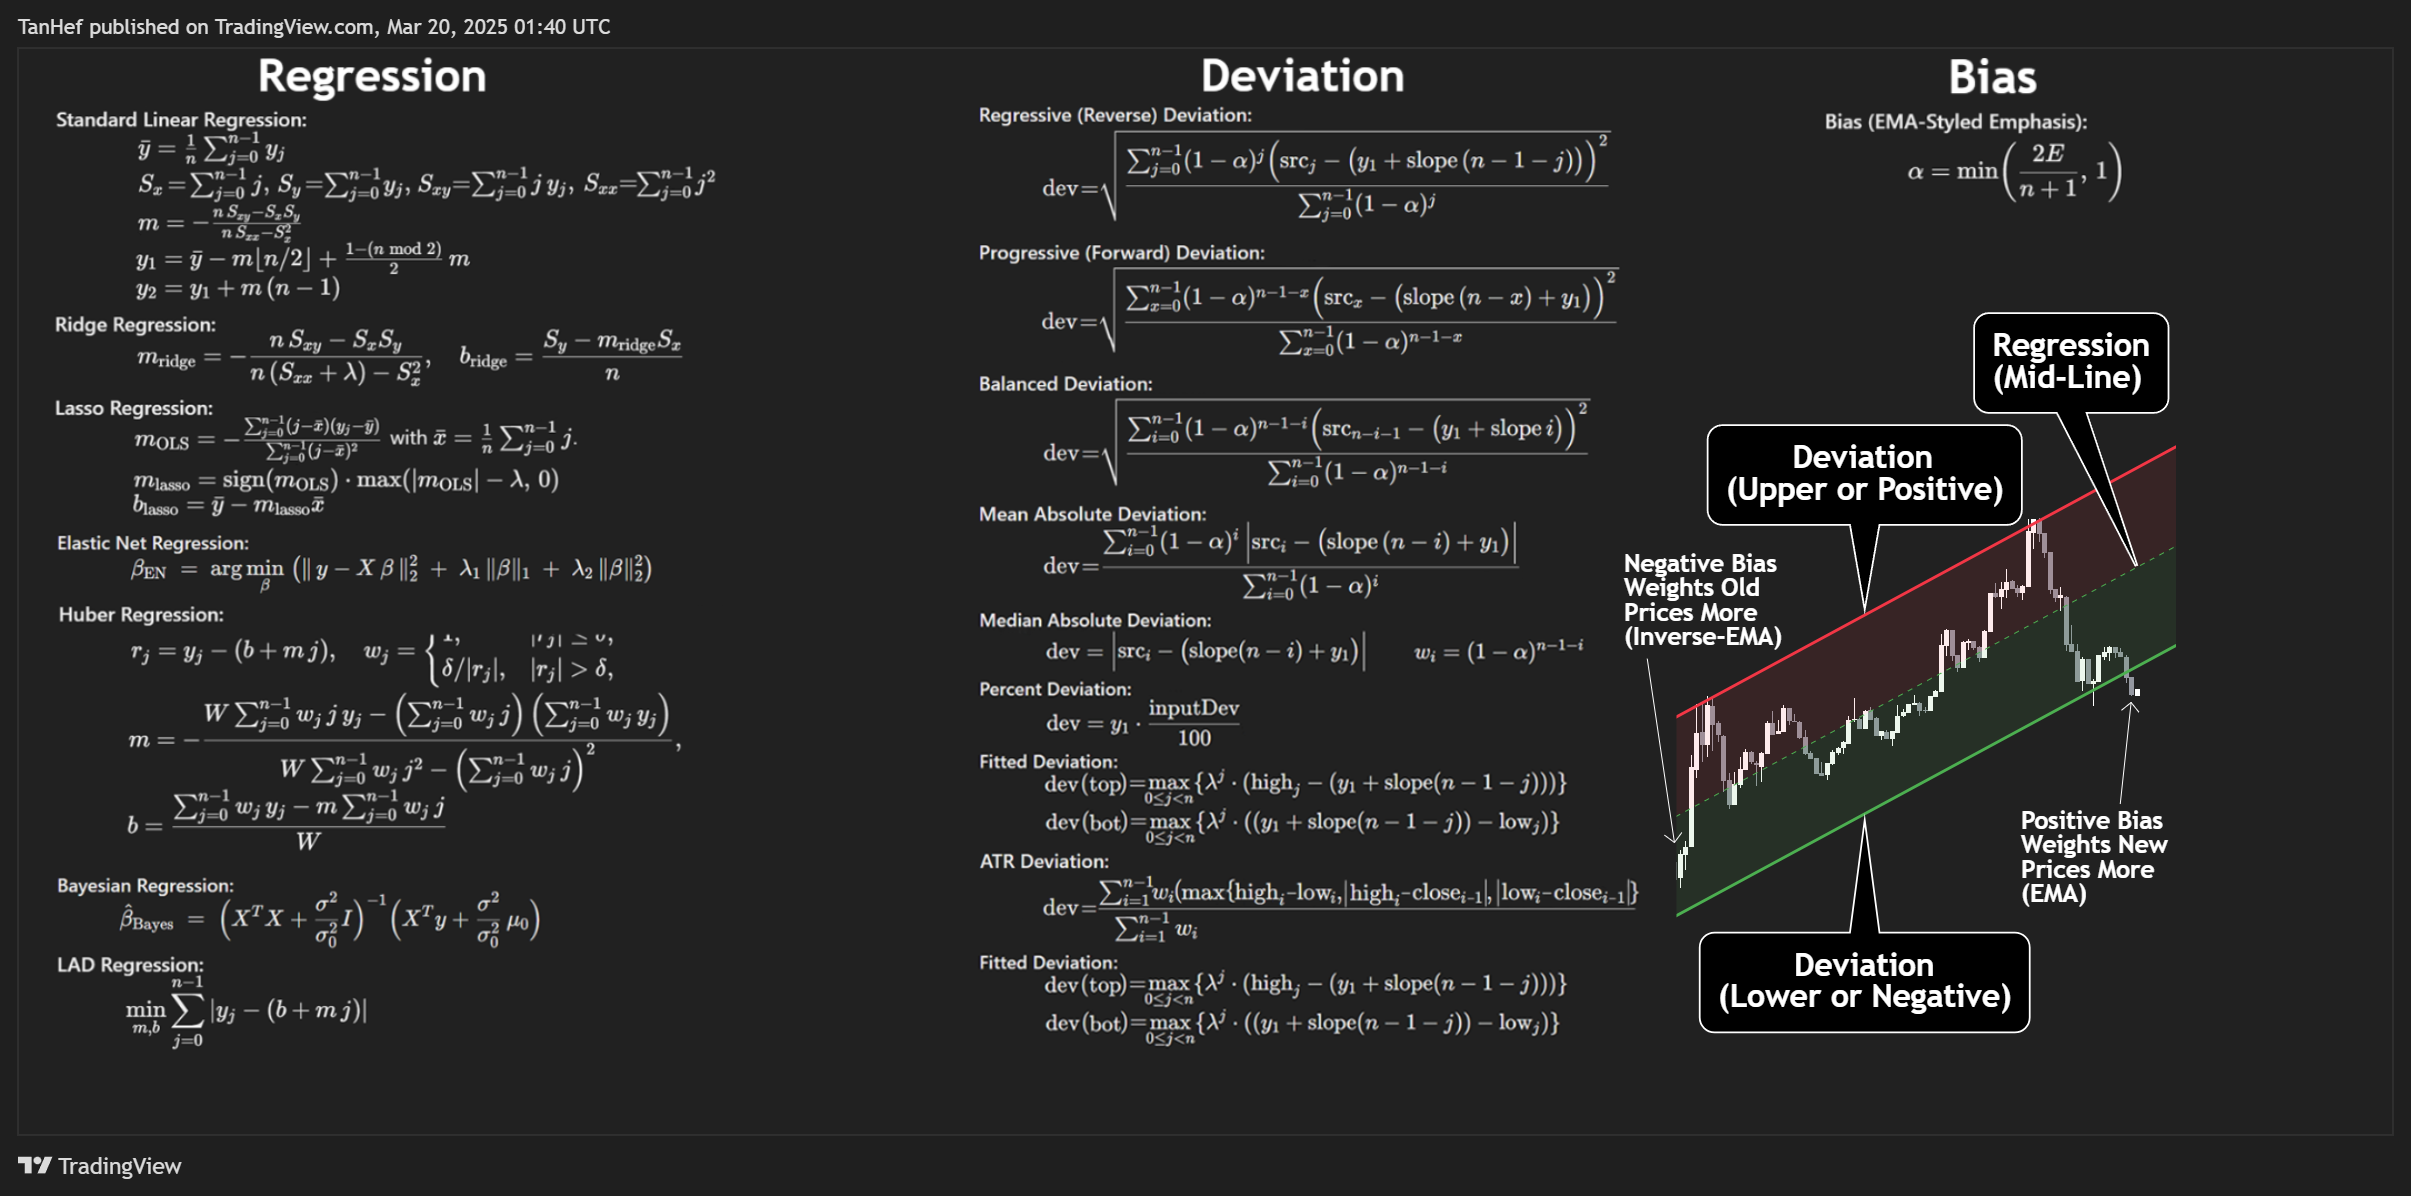
Task: Click the ATR dev weighted true range formula
Action: 1339,909
